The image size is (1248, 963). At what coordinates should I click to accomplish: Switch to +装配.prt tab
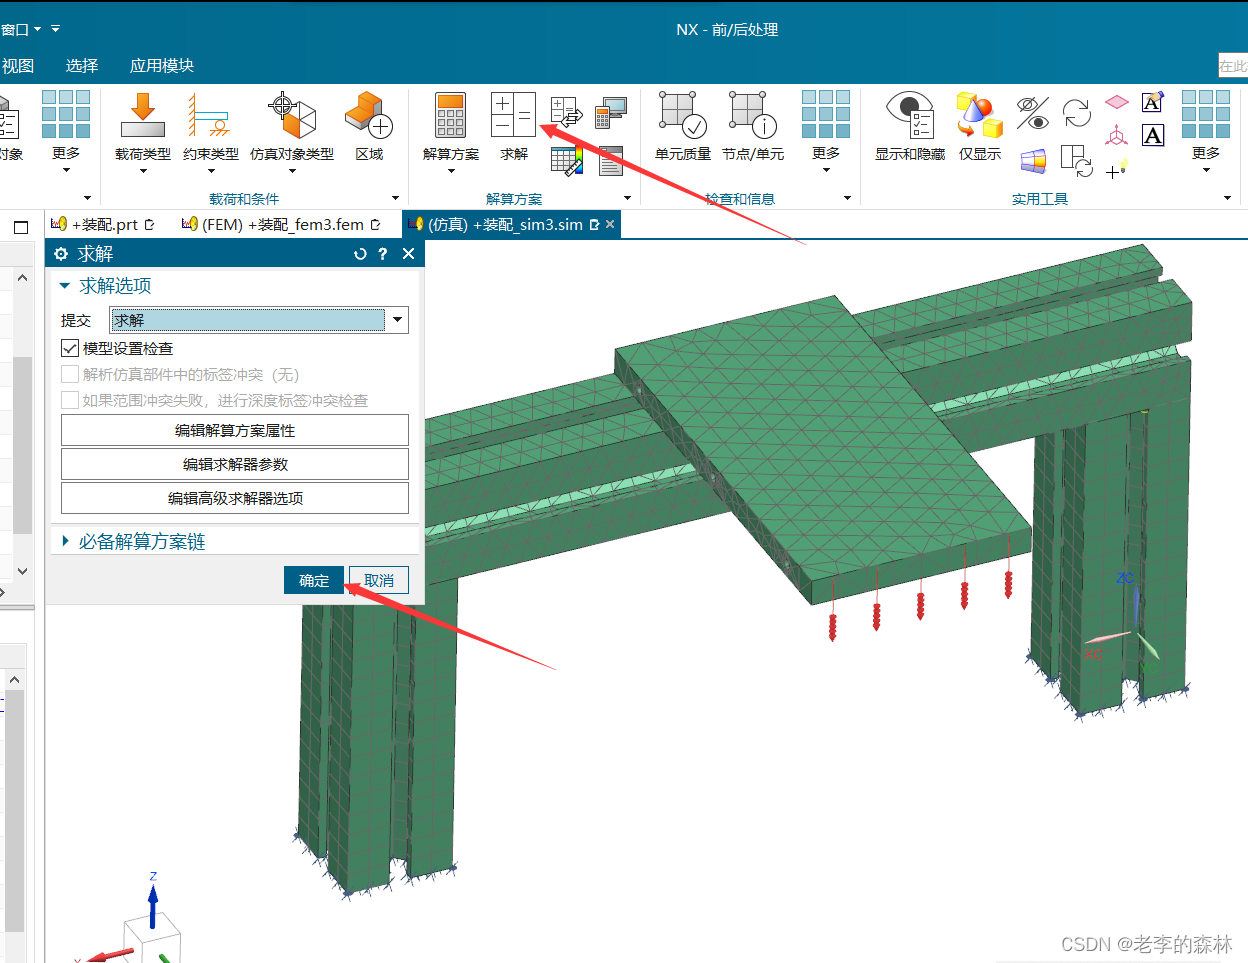(103, 224)
